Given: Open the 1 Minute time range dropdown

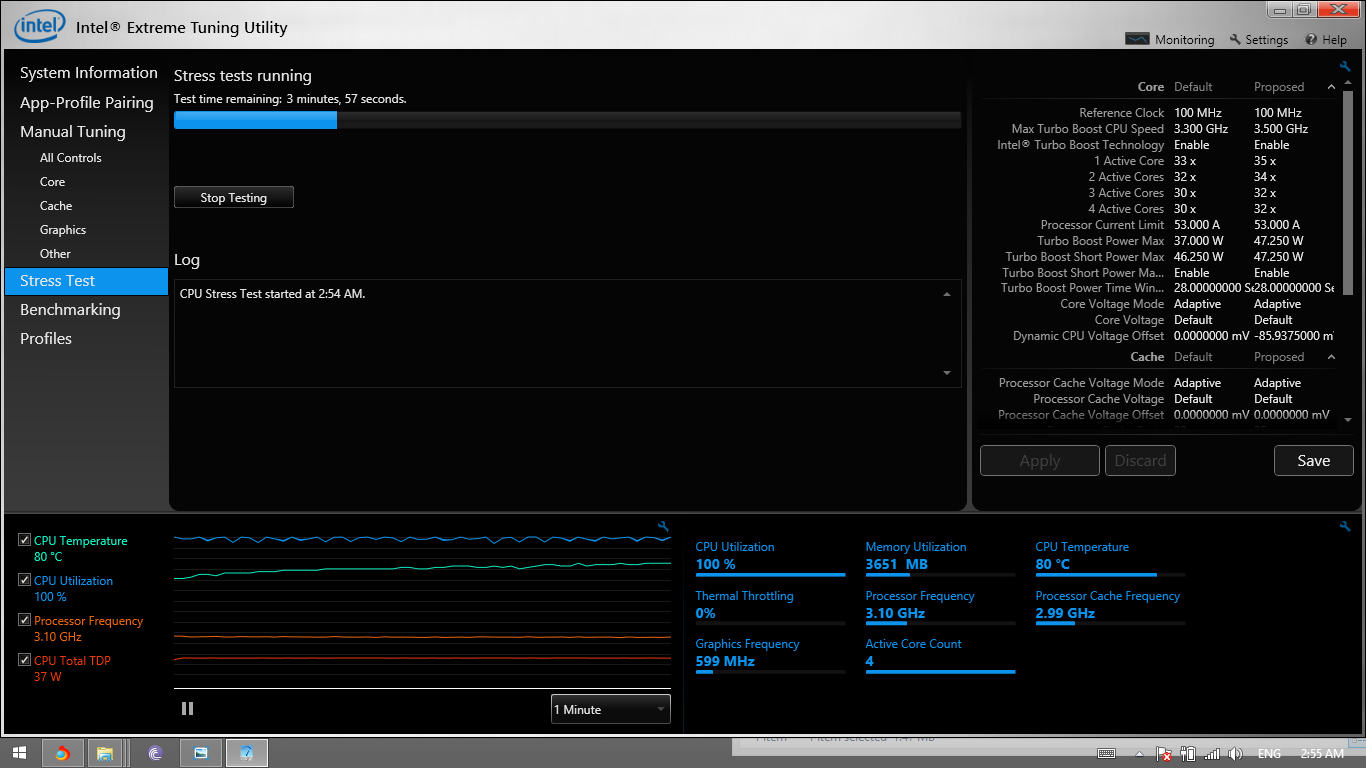Looking at the screenshot, I should point(611,709).
